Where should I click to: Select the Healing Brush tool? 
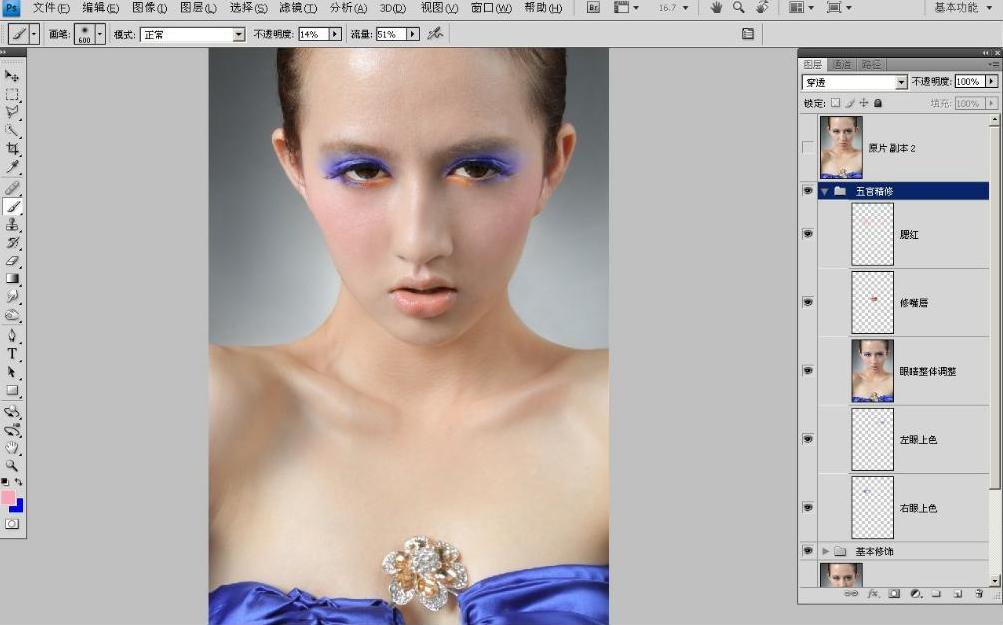[12, 188]
